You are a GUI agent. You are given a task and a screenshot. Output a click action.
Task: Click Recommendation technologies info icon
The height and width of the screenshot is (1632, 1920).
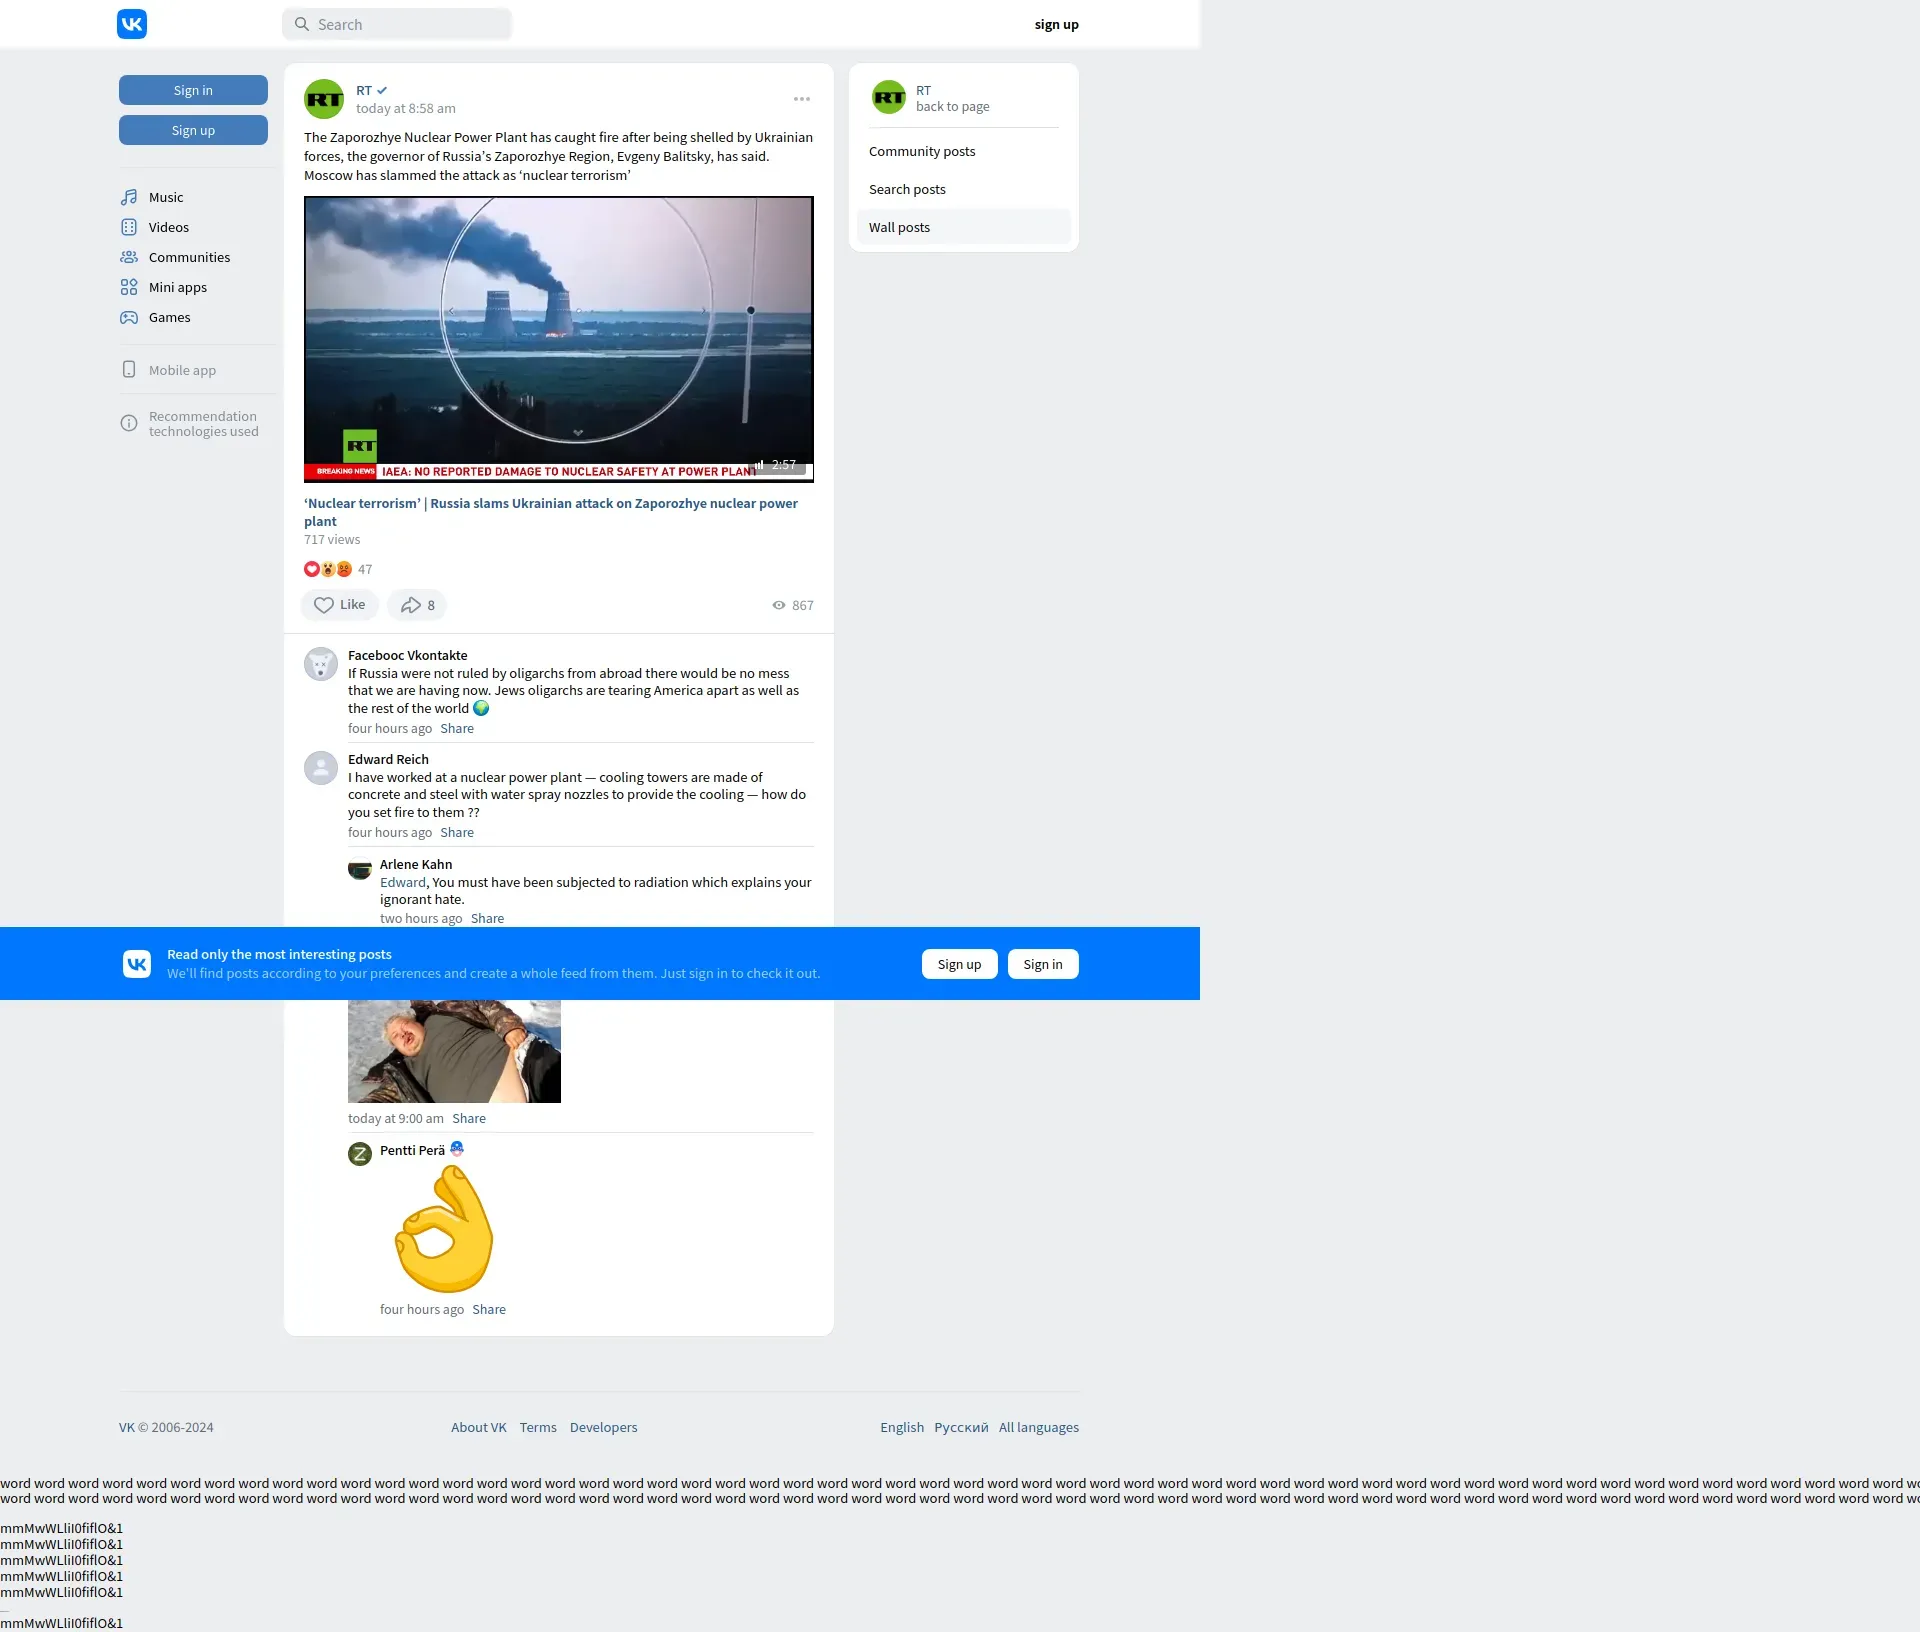(x=129, y=423)
